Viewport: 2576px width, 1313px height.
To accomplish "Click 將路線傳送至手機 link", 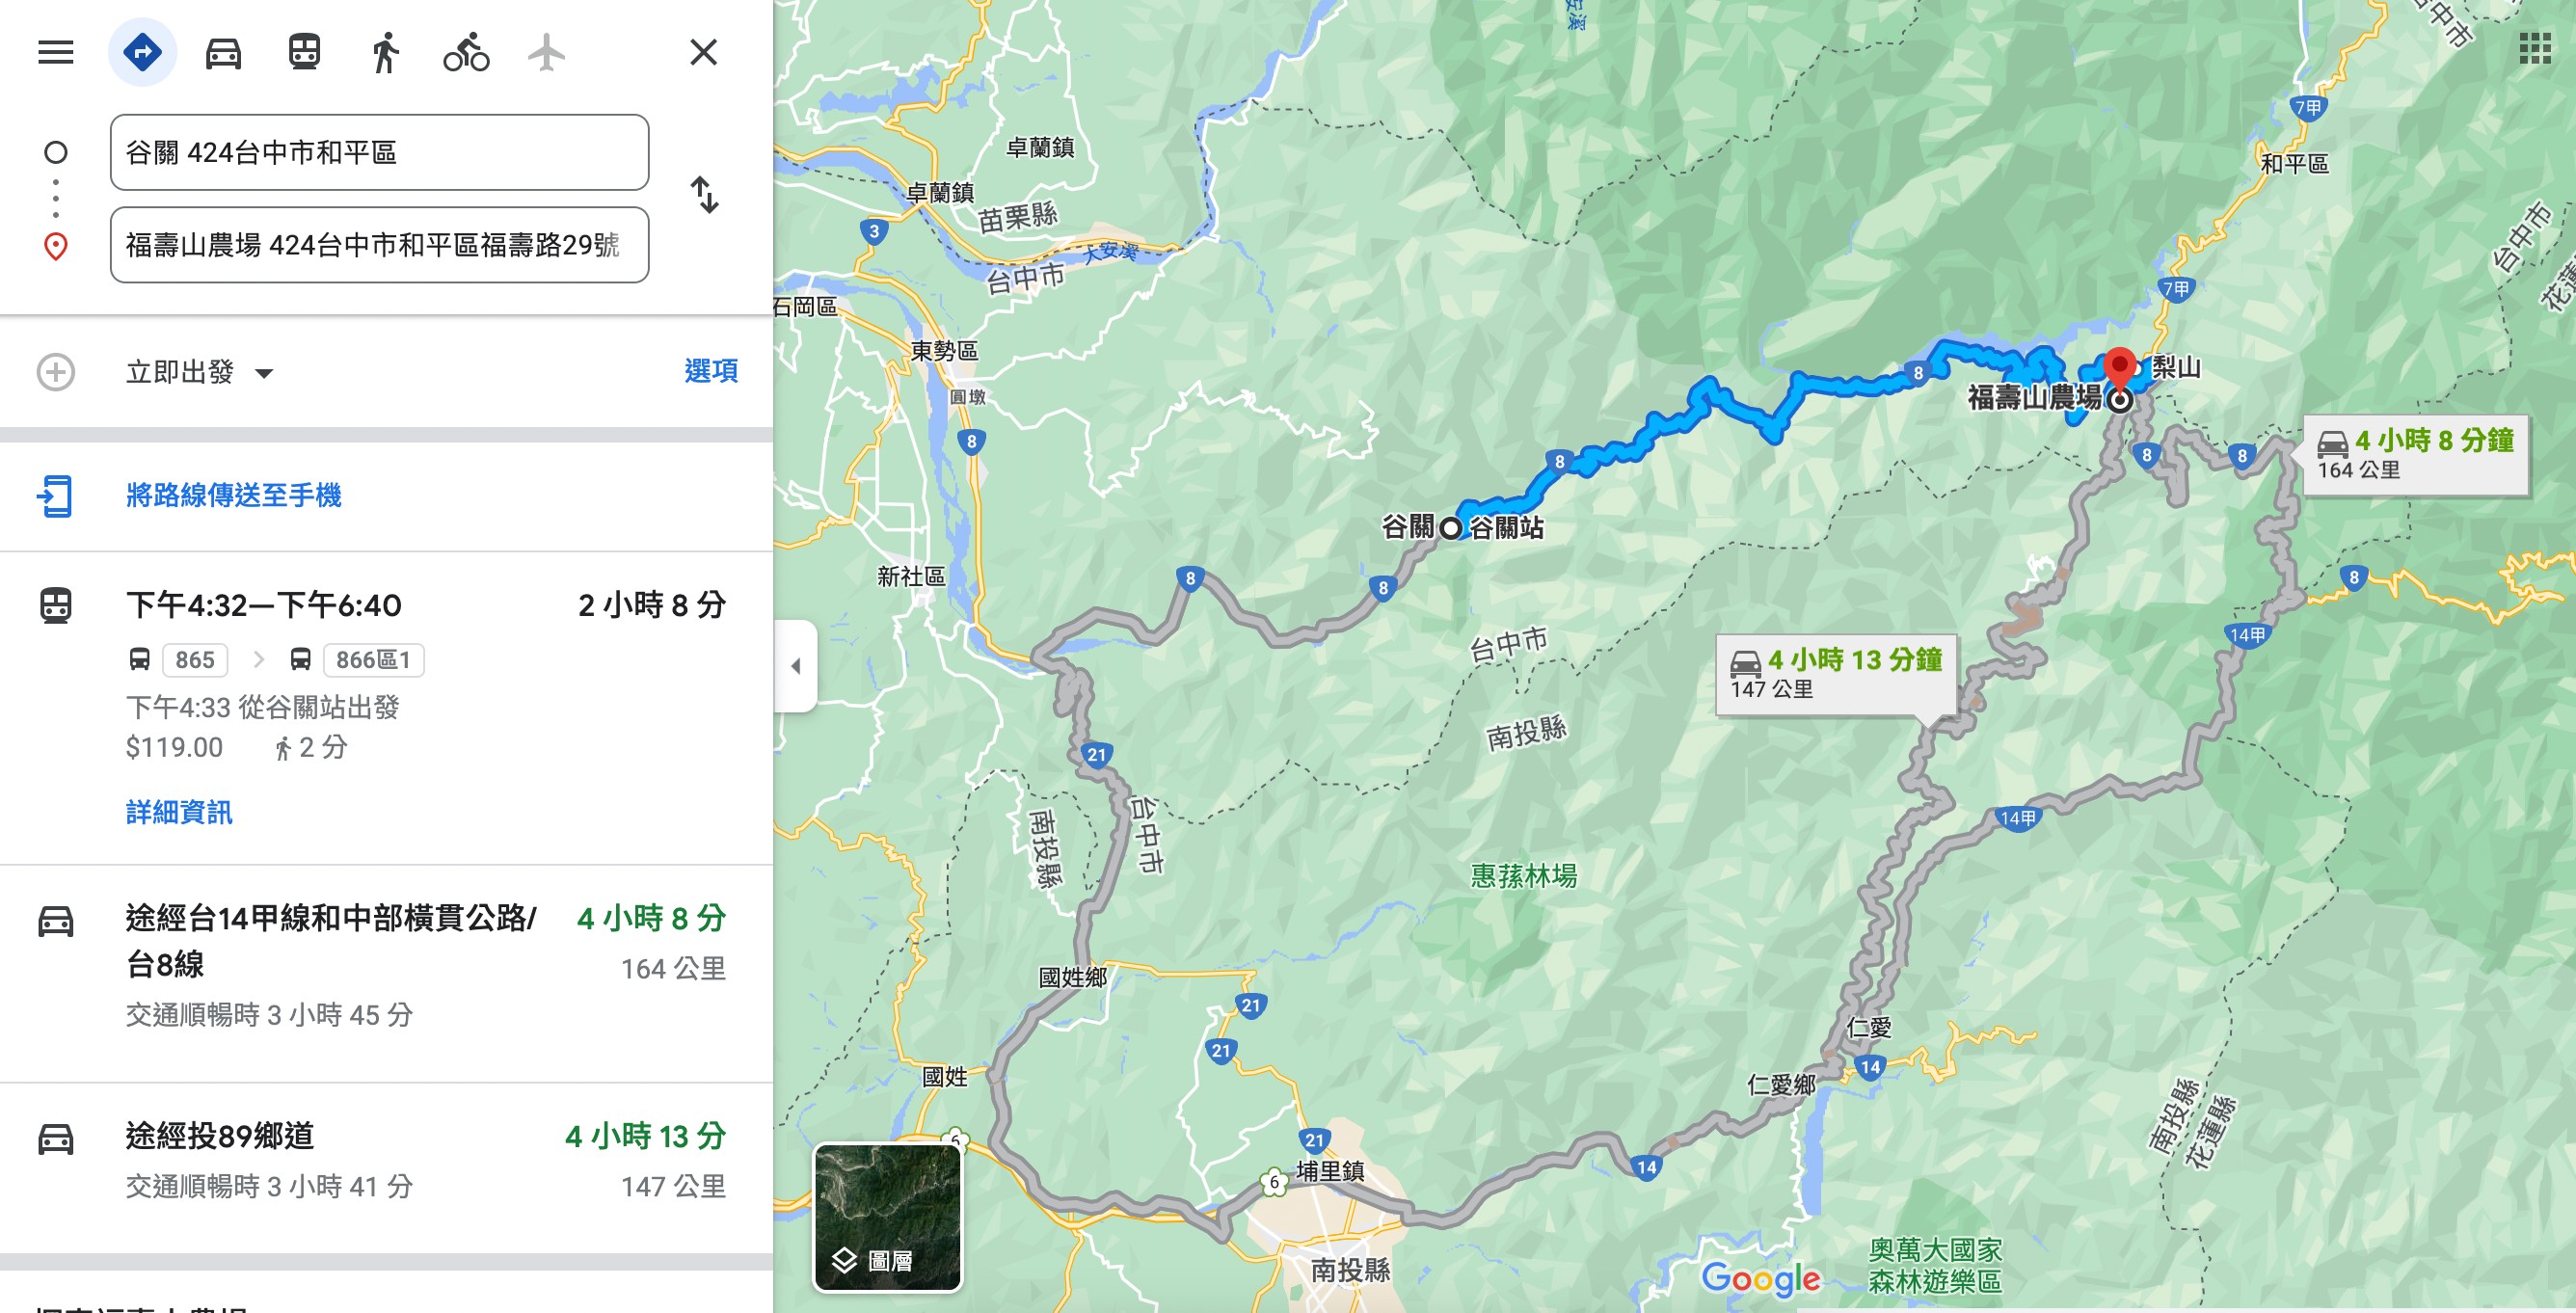I will 233,495.
